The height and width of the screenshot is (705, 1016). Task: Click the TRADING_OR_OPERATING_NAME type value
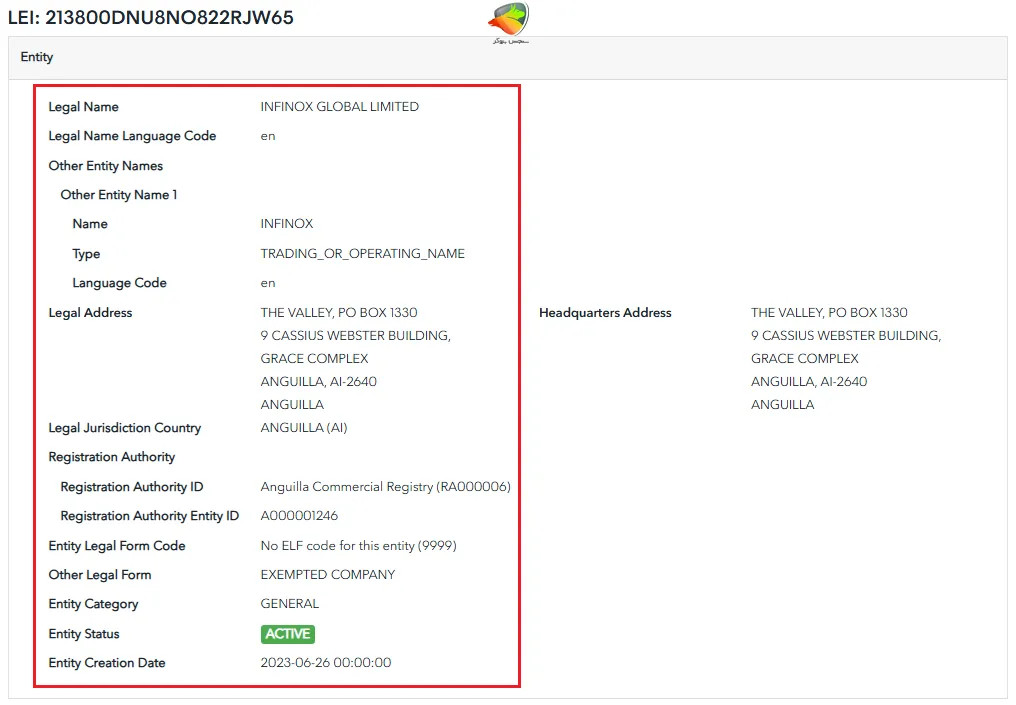362,254
